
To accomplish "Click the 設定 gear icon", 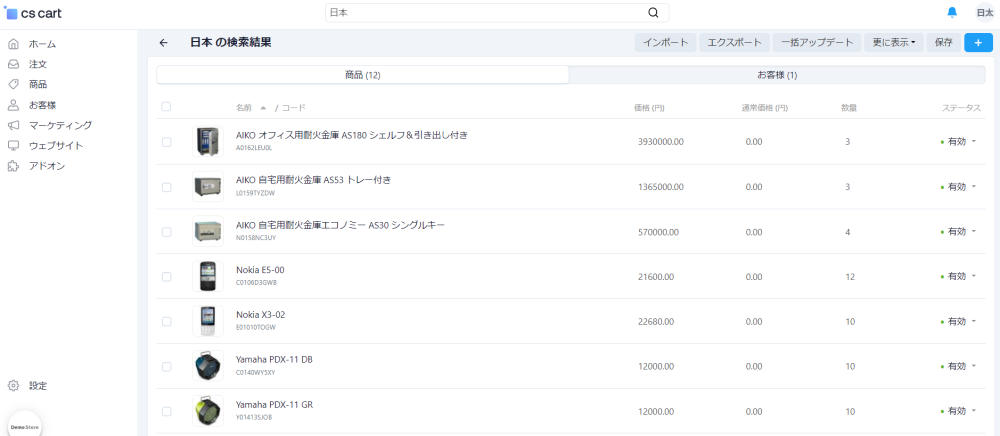I will (13, 386).
